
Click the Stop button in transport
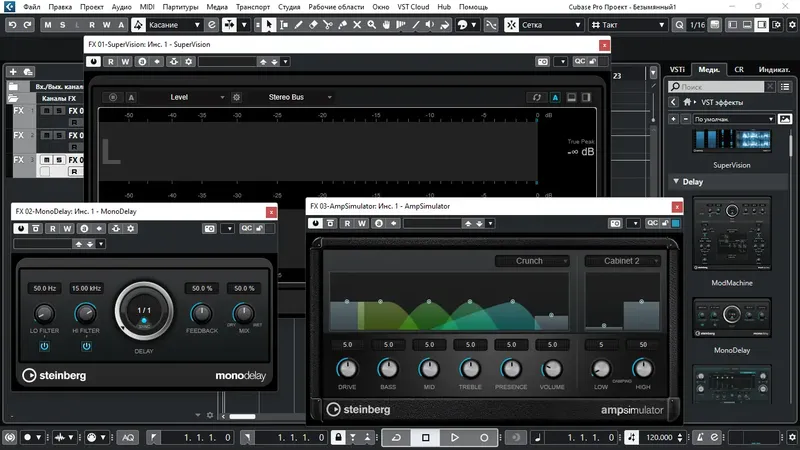(426, 437)
